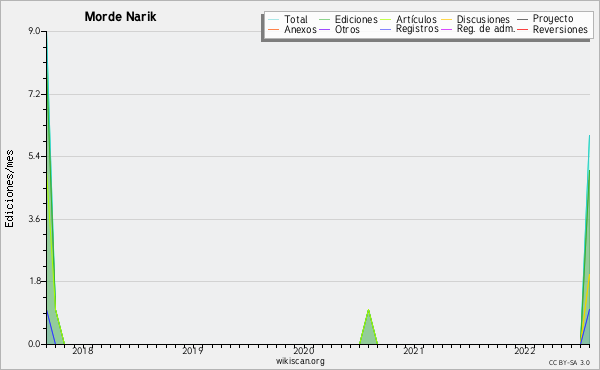Click the red Reversiones line swatch
Image resolution: width=600 pixels, height=370 pixels.
pos(522,29)
